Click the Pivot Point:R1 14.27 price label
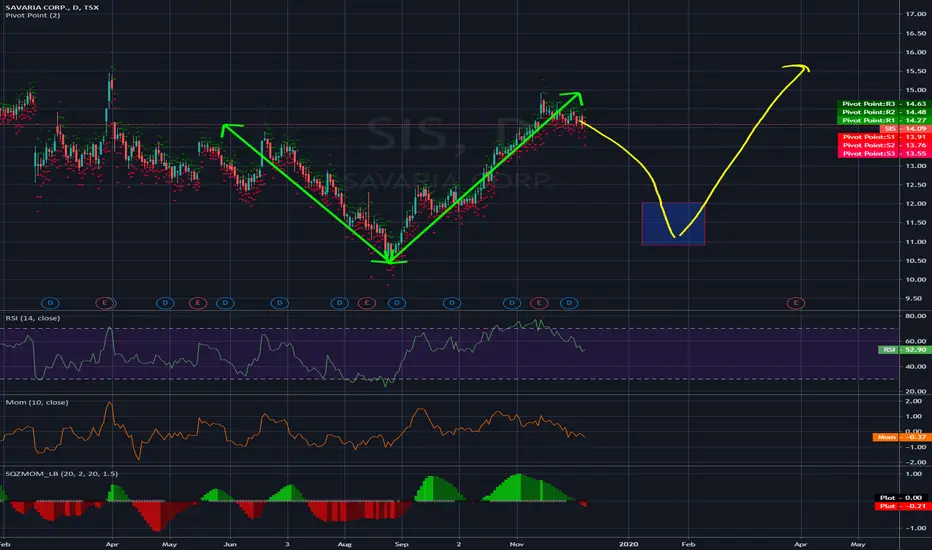The height and width of the screenshot is (550, 932). tap(883, 120)
